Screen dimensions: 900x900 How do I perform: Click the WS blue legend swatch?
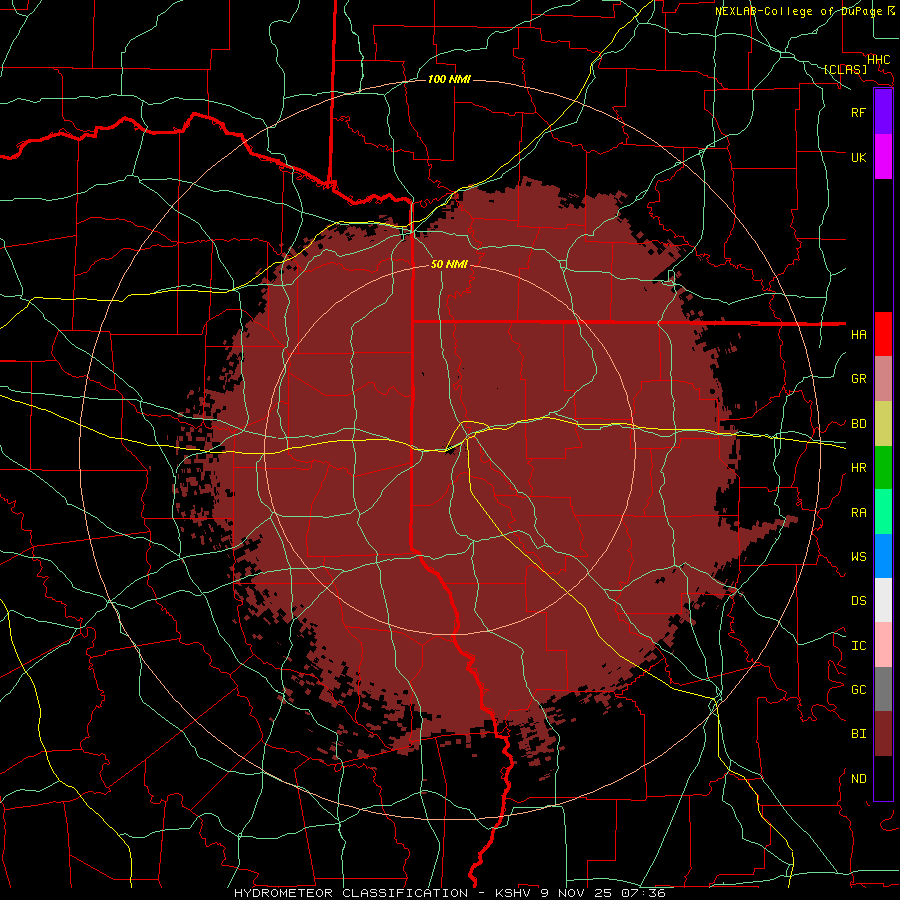click(x=883, y=556)
